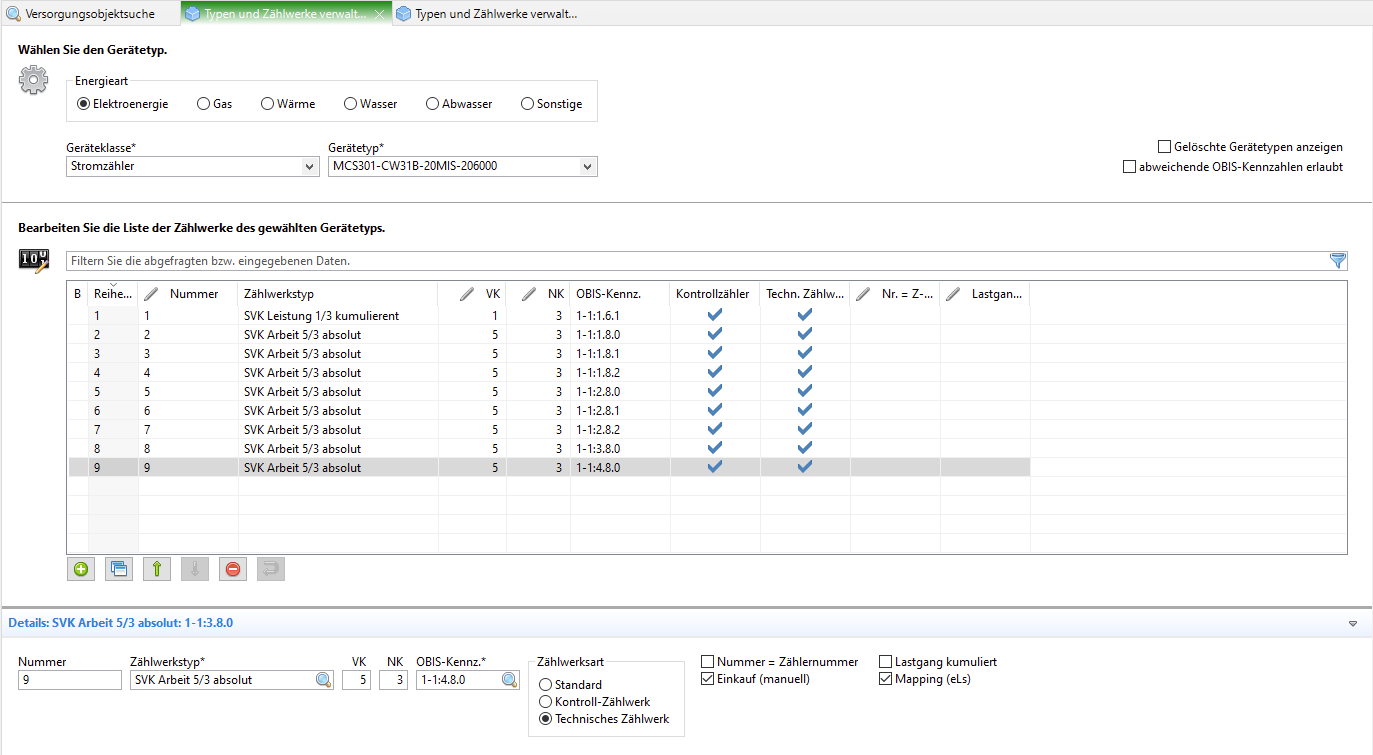Click the green add Zählwerk button
Screen dimensions: 1373x755
pyautogui.click(x=81, y=569)
